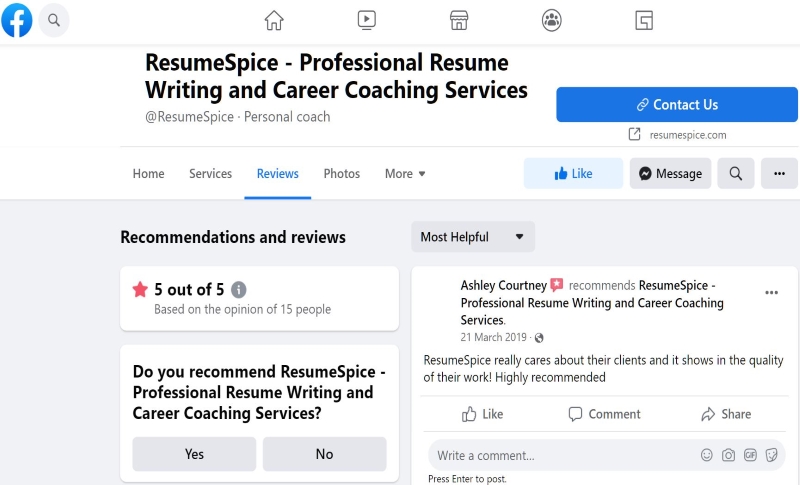
Task: Attach a photo with camera icon
Action: [729, 455]
